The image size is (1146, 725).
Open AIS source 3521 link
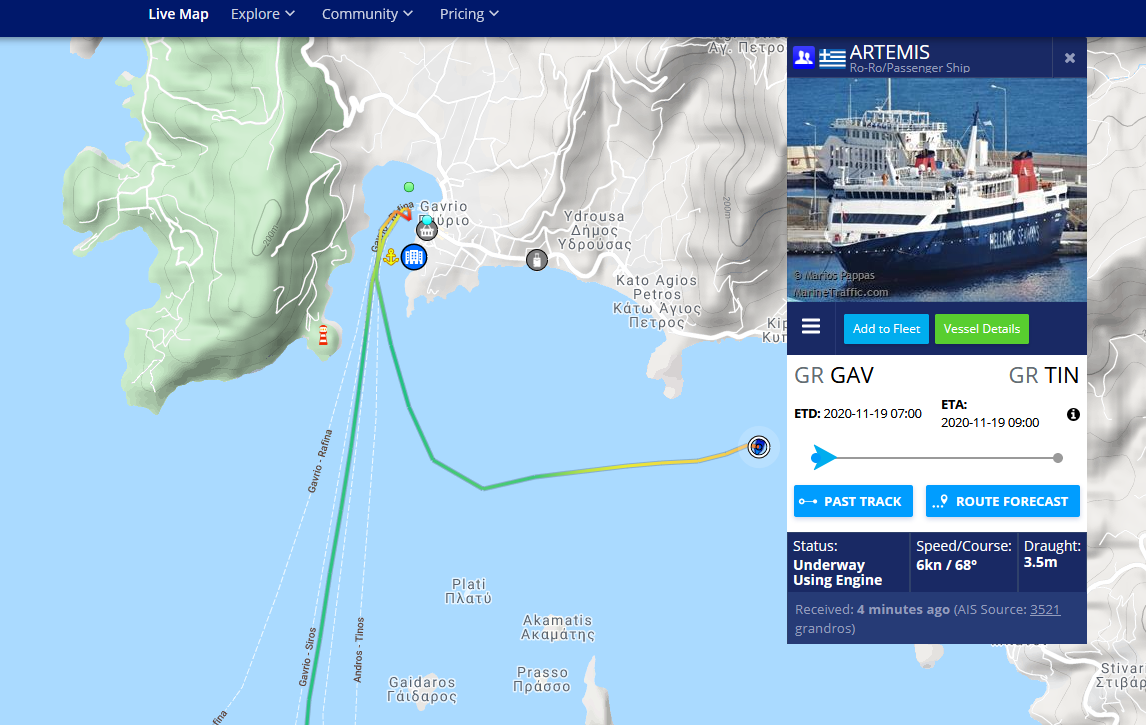(x=1044, y=610)
